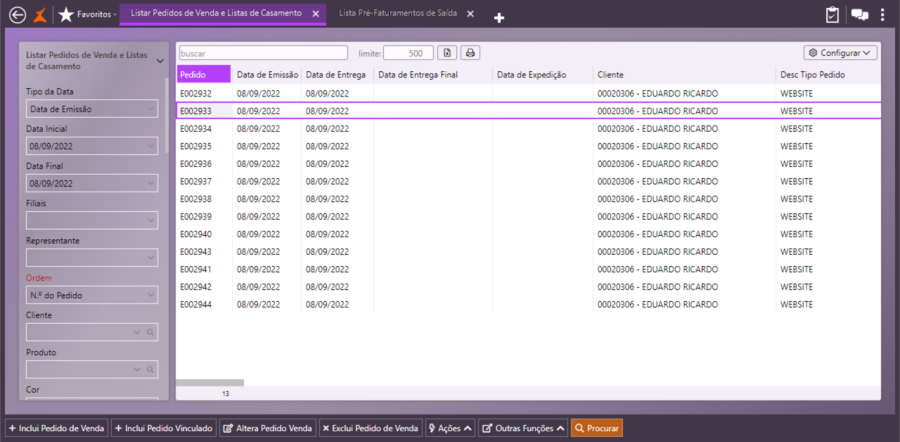This screenshot has width=900, height=442.
Task: Click the Cliente field search magnifier
Action: point(151,332)
